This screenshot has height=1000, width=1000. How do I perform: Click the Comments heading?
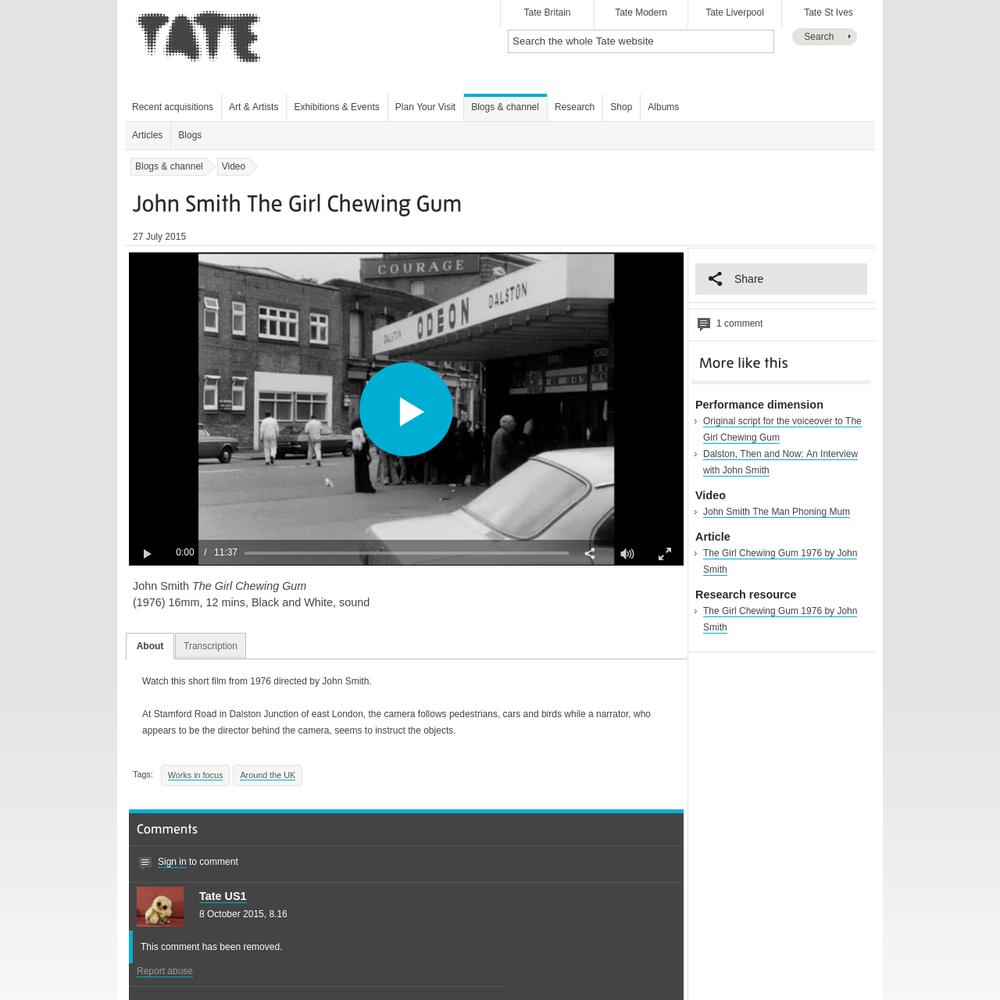(x=167, y=829)
